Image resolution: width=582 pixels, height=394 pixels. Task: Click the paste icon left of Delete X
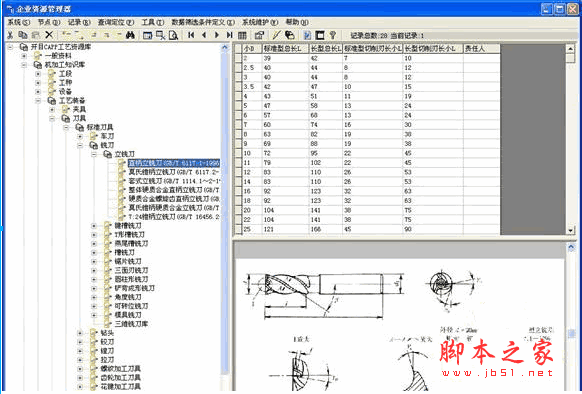coord(36,35)
